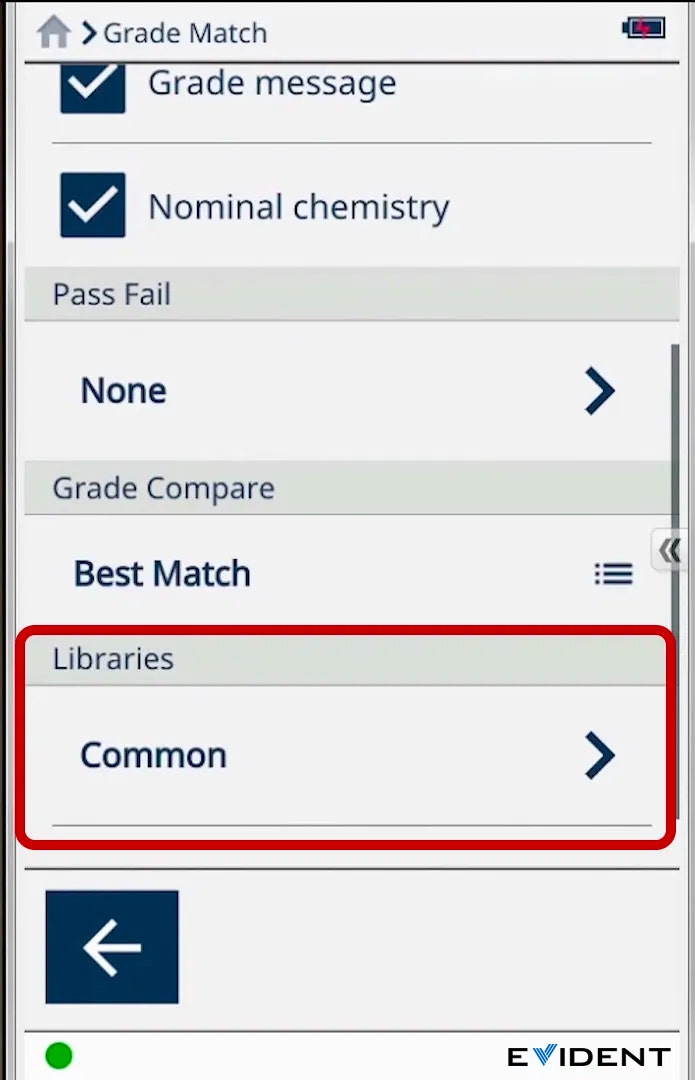Expand the side panel double-chevron handle
Screen dimensions: 695x1080
click(669, 550)
